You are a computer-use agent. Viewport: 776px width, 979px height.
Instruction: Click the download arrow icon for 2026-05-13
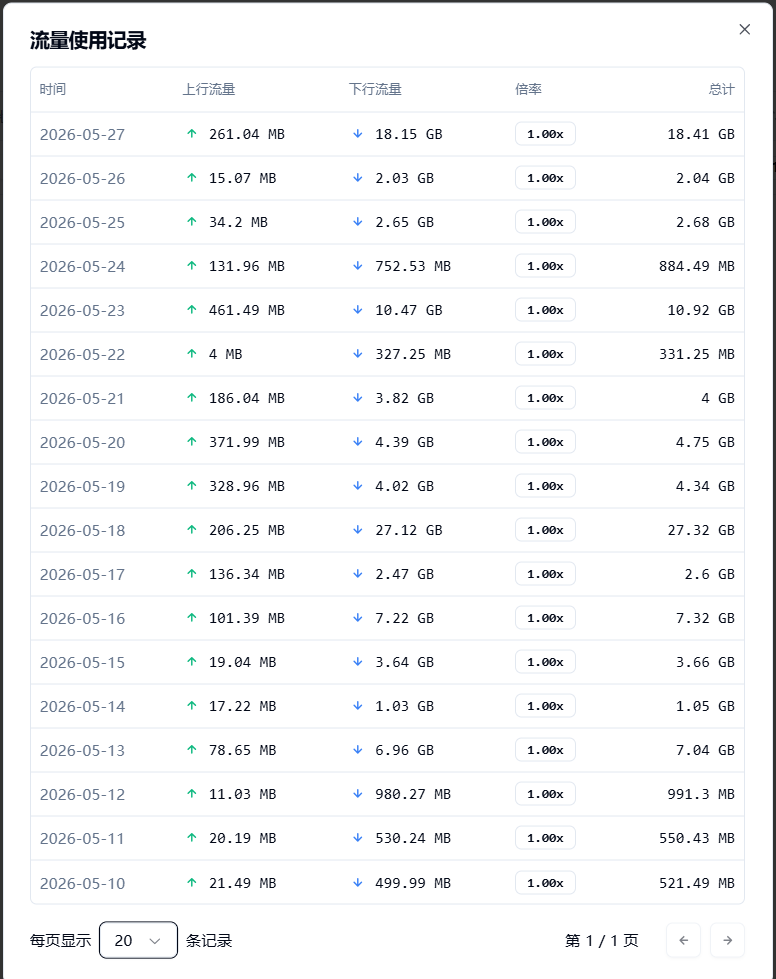358,750
